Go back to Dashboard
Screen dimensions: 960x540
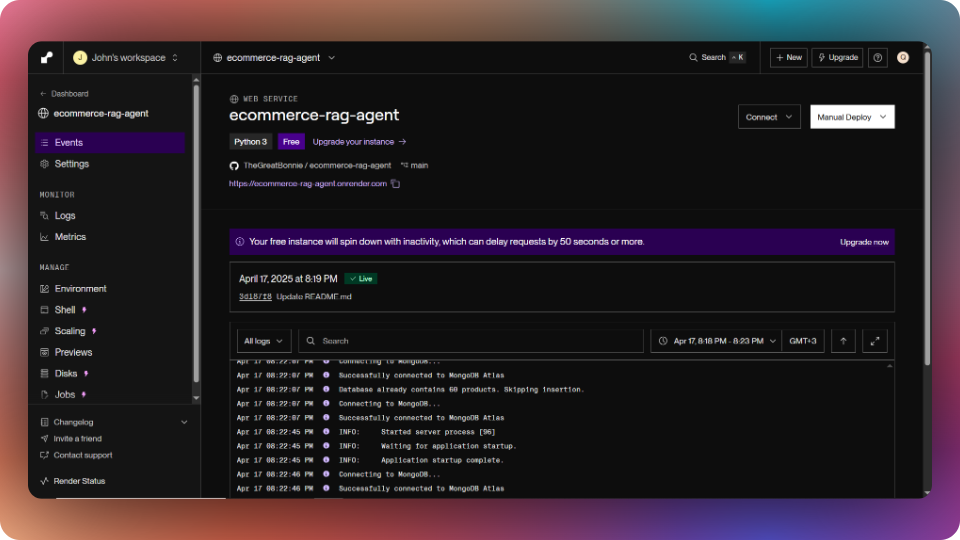click(64, 94)
